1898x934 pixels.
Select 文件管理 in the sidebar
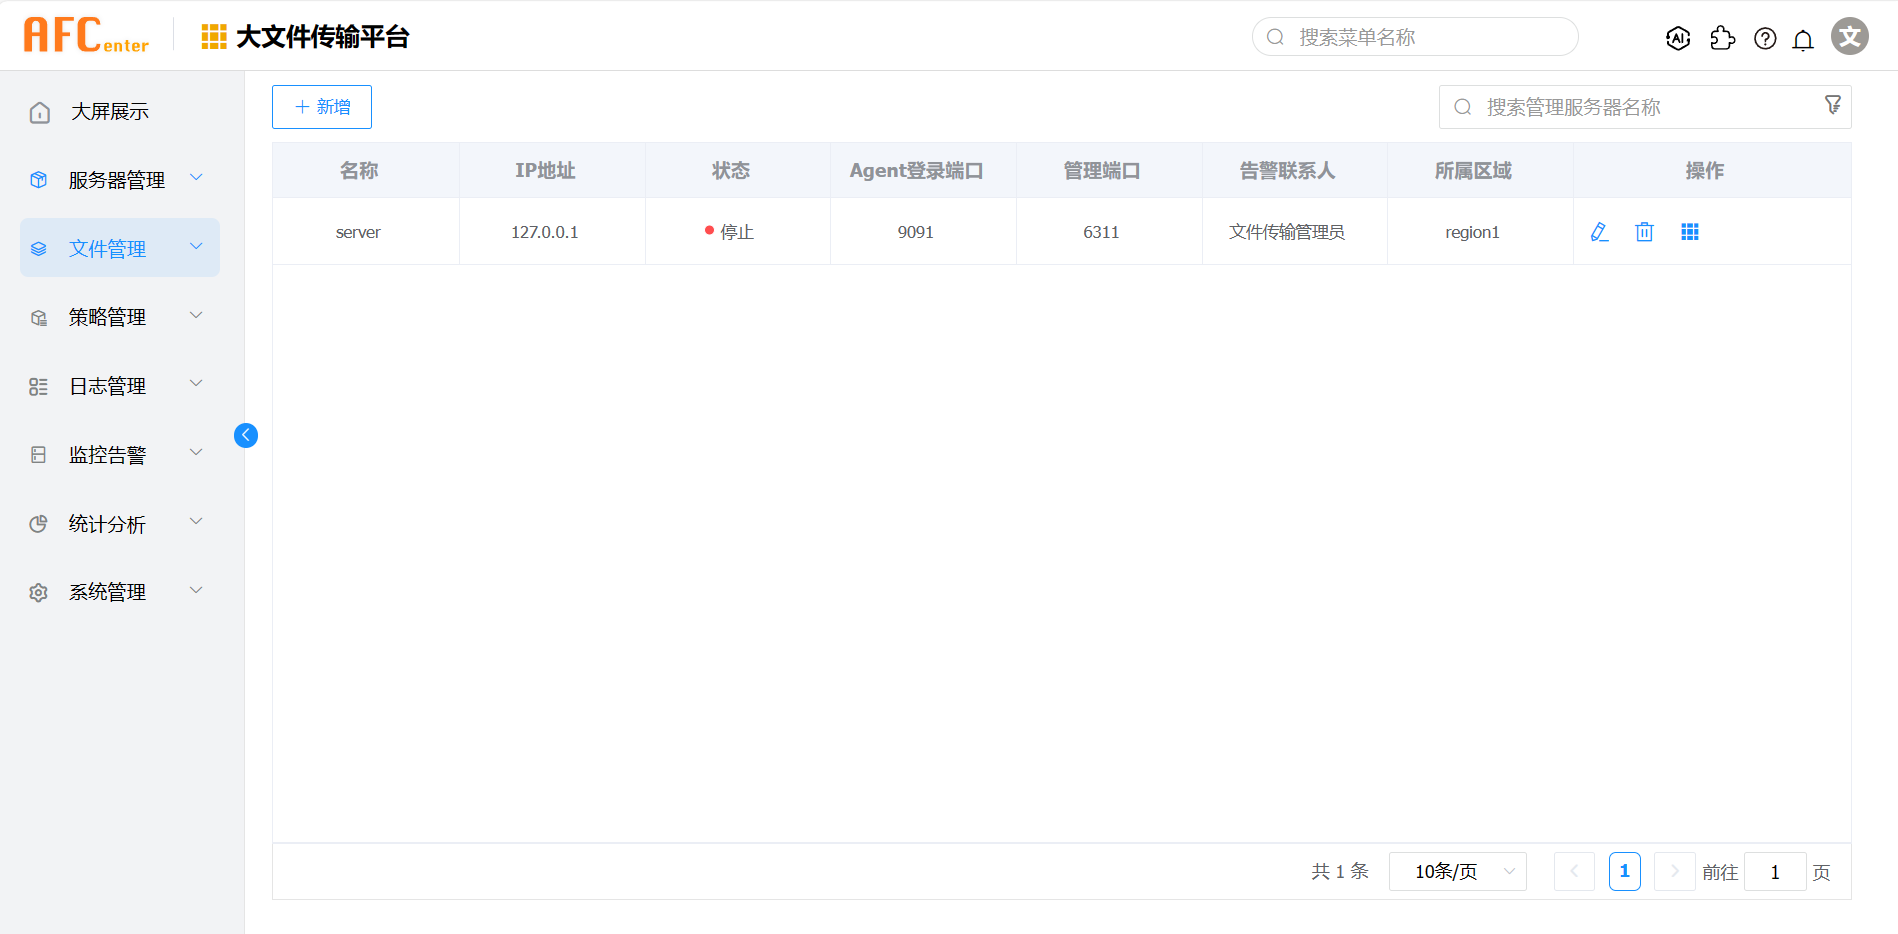(108, 248)
